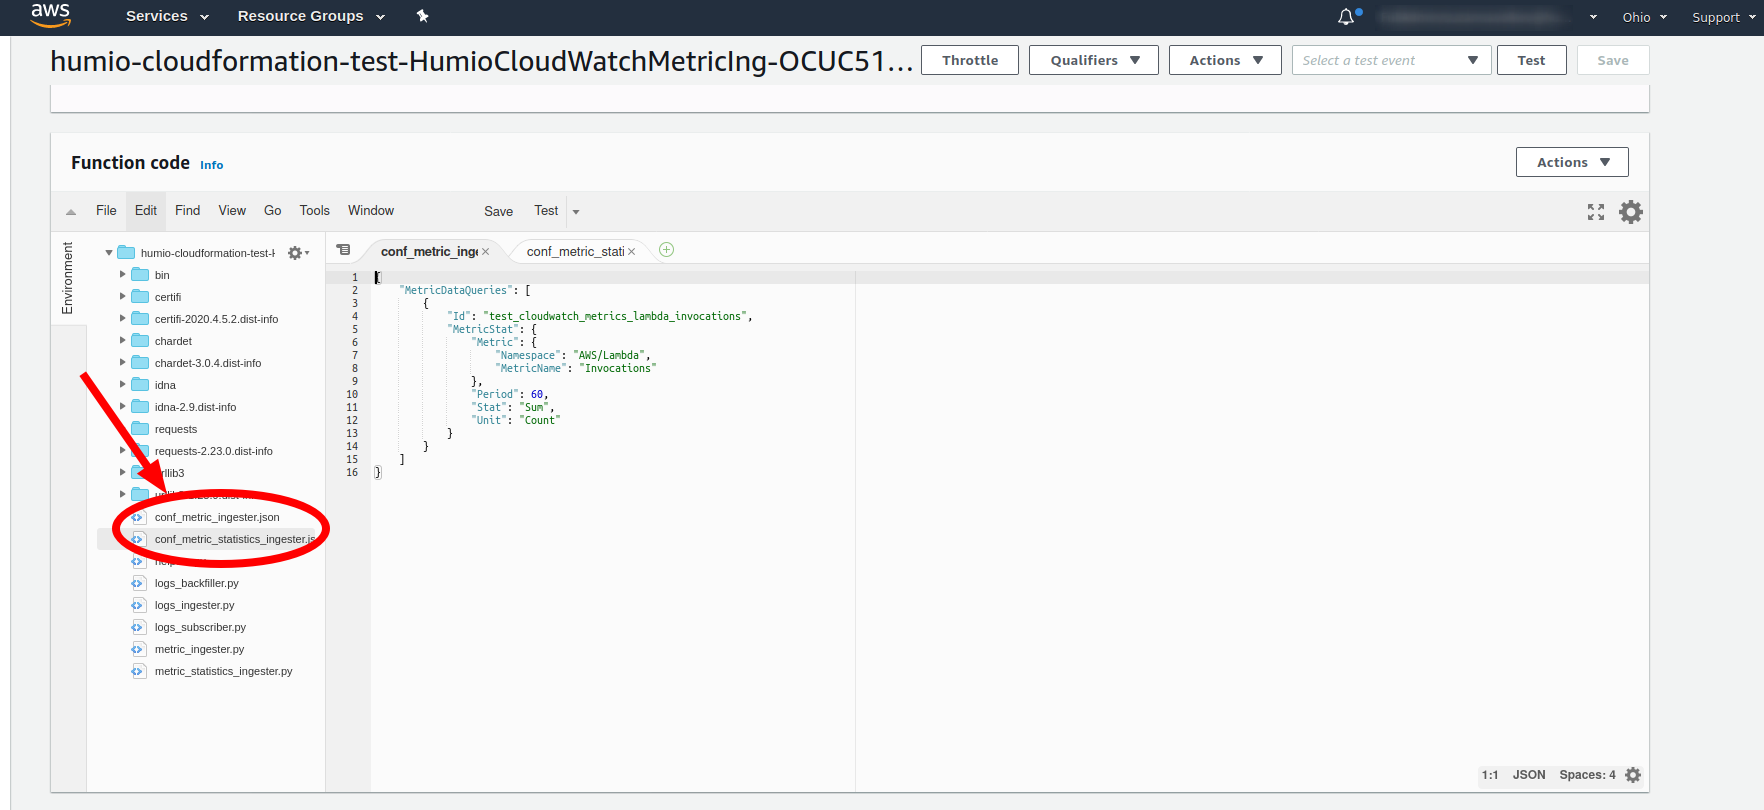This screenshot has width=1764, height=810.
Task: Open the Select a test event dropdown
Action: click(1390, 60)
